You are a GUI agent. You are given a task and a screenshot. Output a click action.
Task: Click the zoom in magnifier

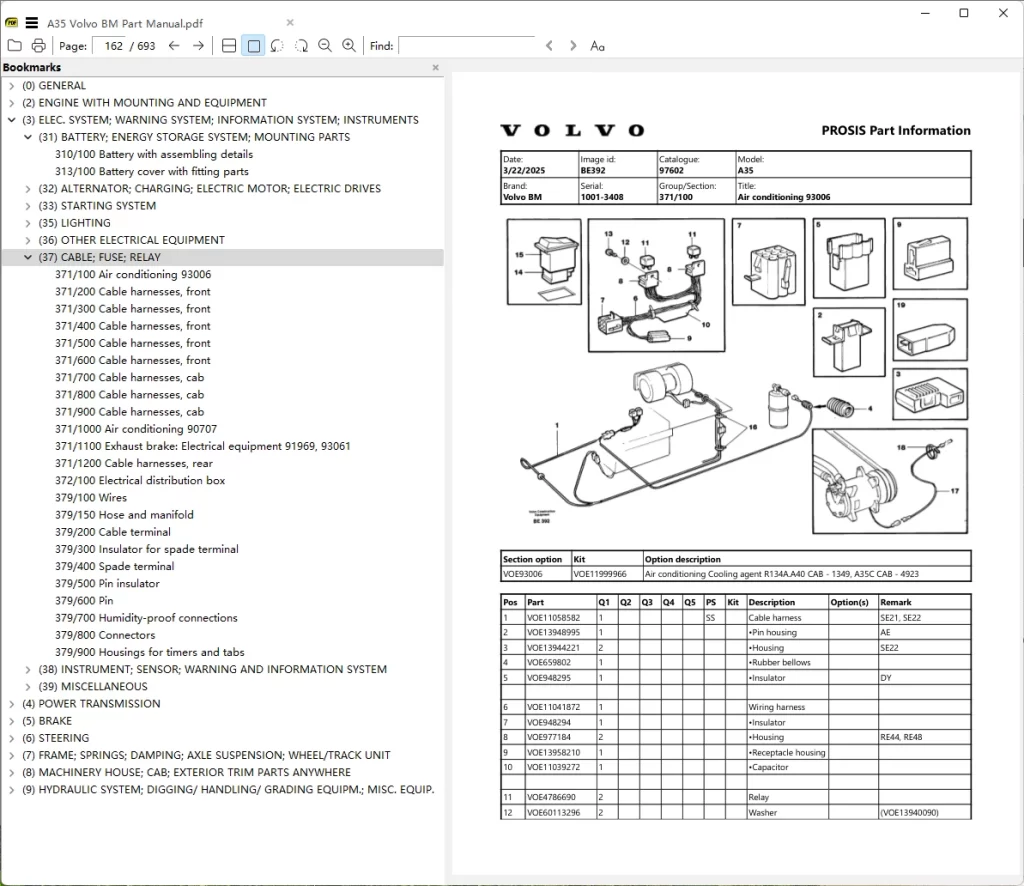point(349,46)
